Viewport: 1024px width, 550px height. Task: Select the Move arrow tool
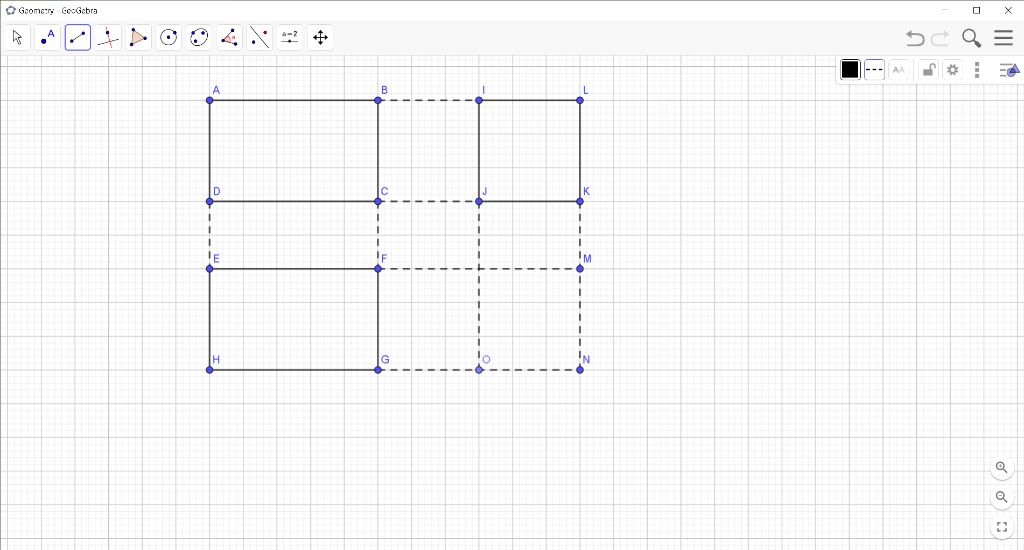click(18, 37)
